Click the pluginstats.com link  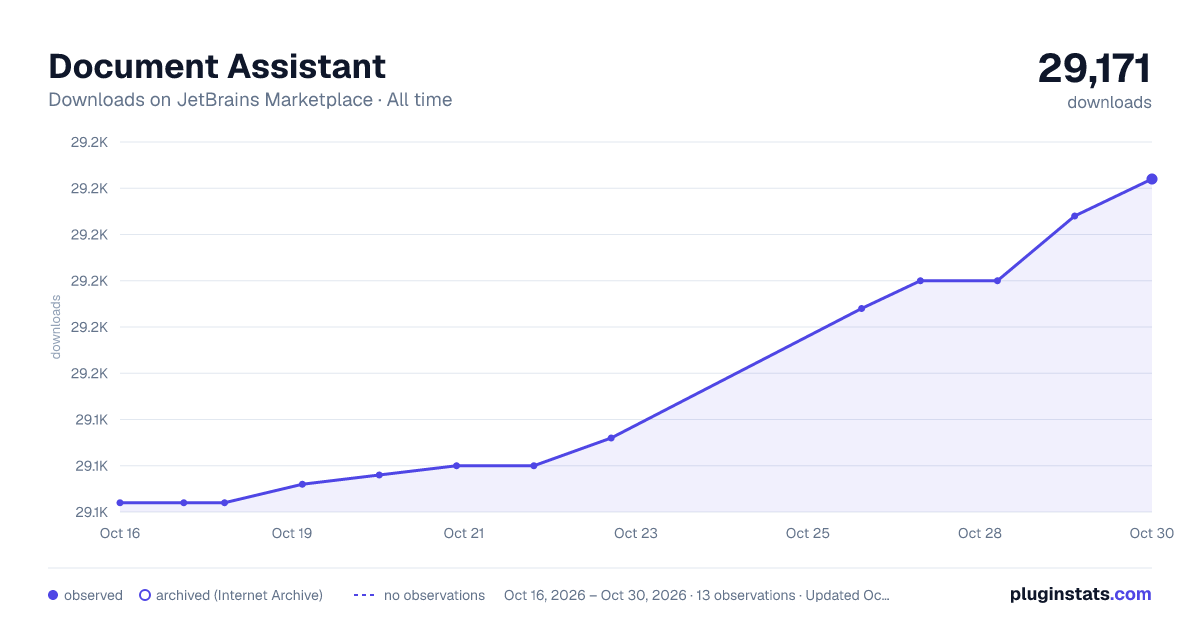point(1080,594)
